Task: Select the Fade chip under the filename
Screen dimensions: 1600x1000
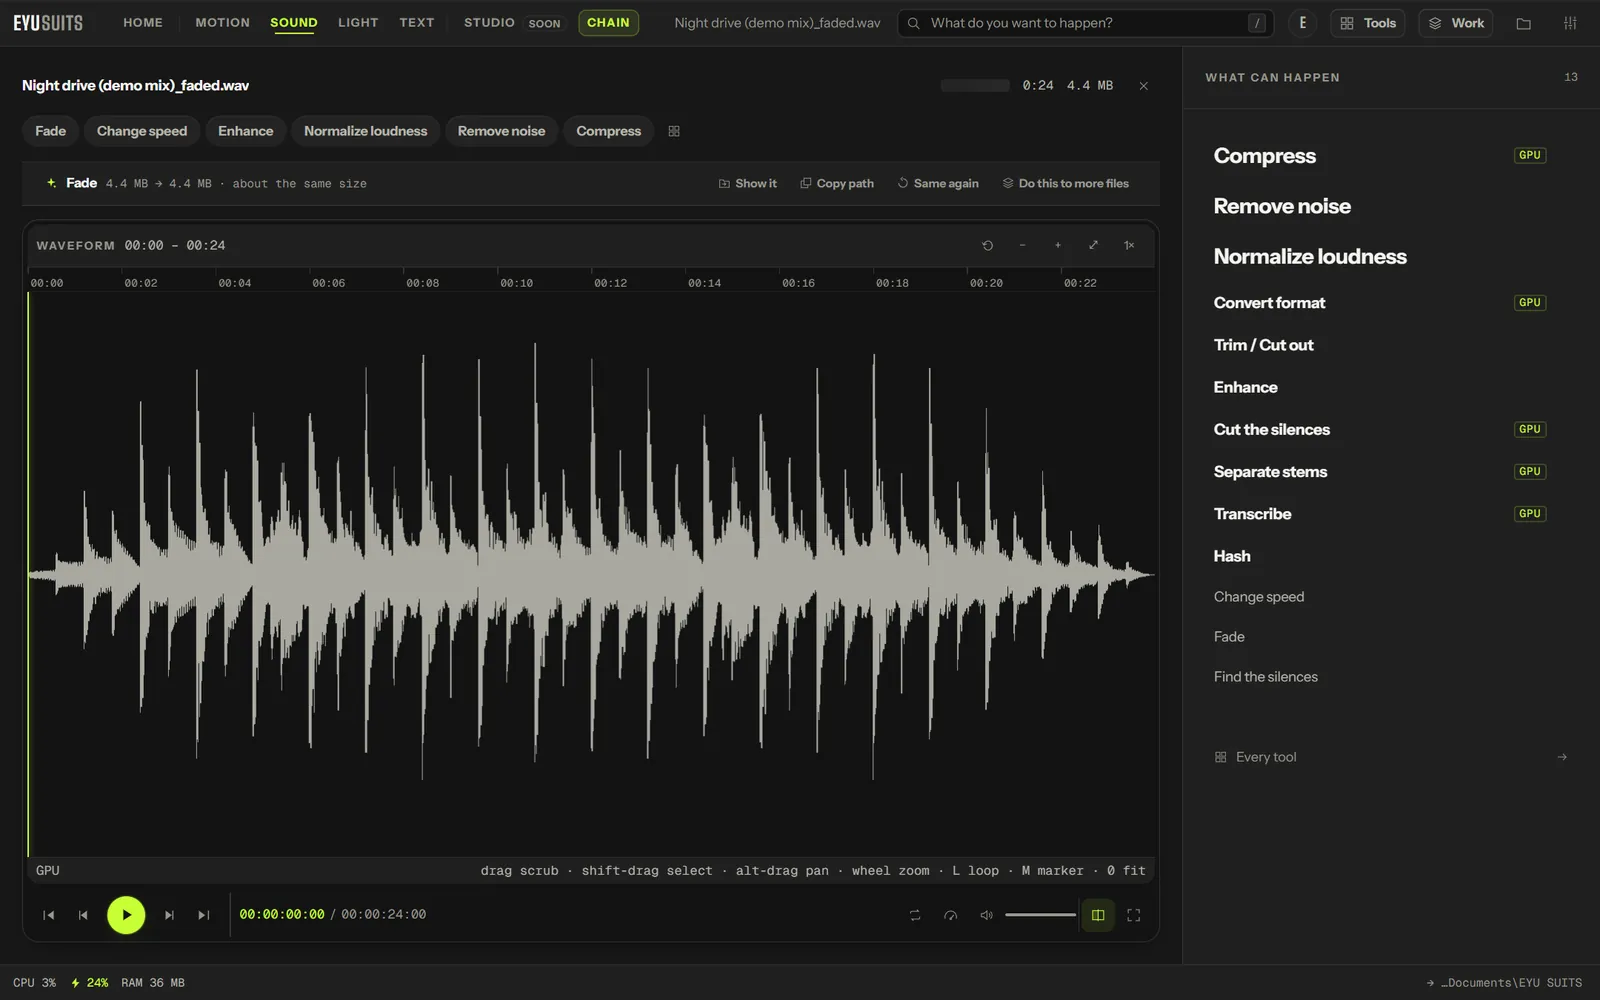Action: [x=50, y=131]
